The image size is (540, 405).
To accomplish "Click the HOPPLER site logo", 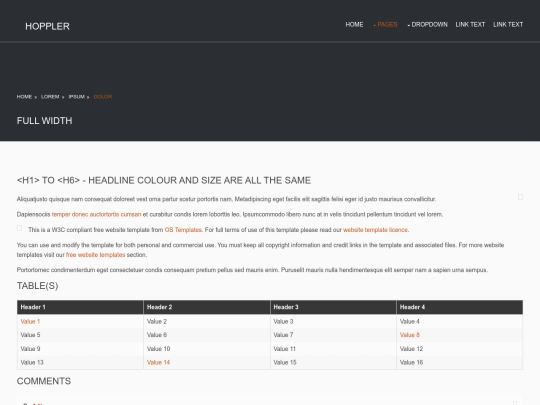I will (x=47, y=26).
